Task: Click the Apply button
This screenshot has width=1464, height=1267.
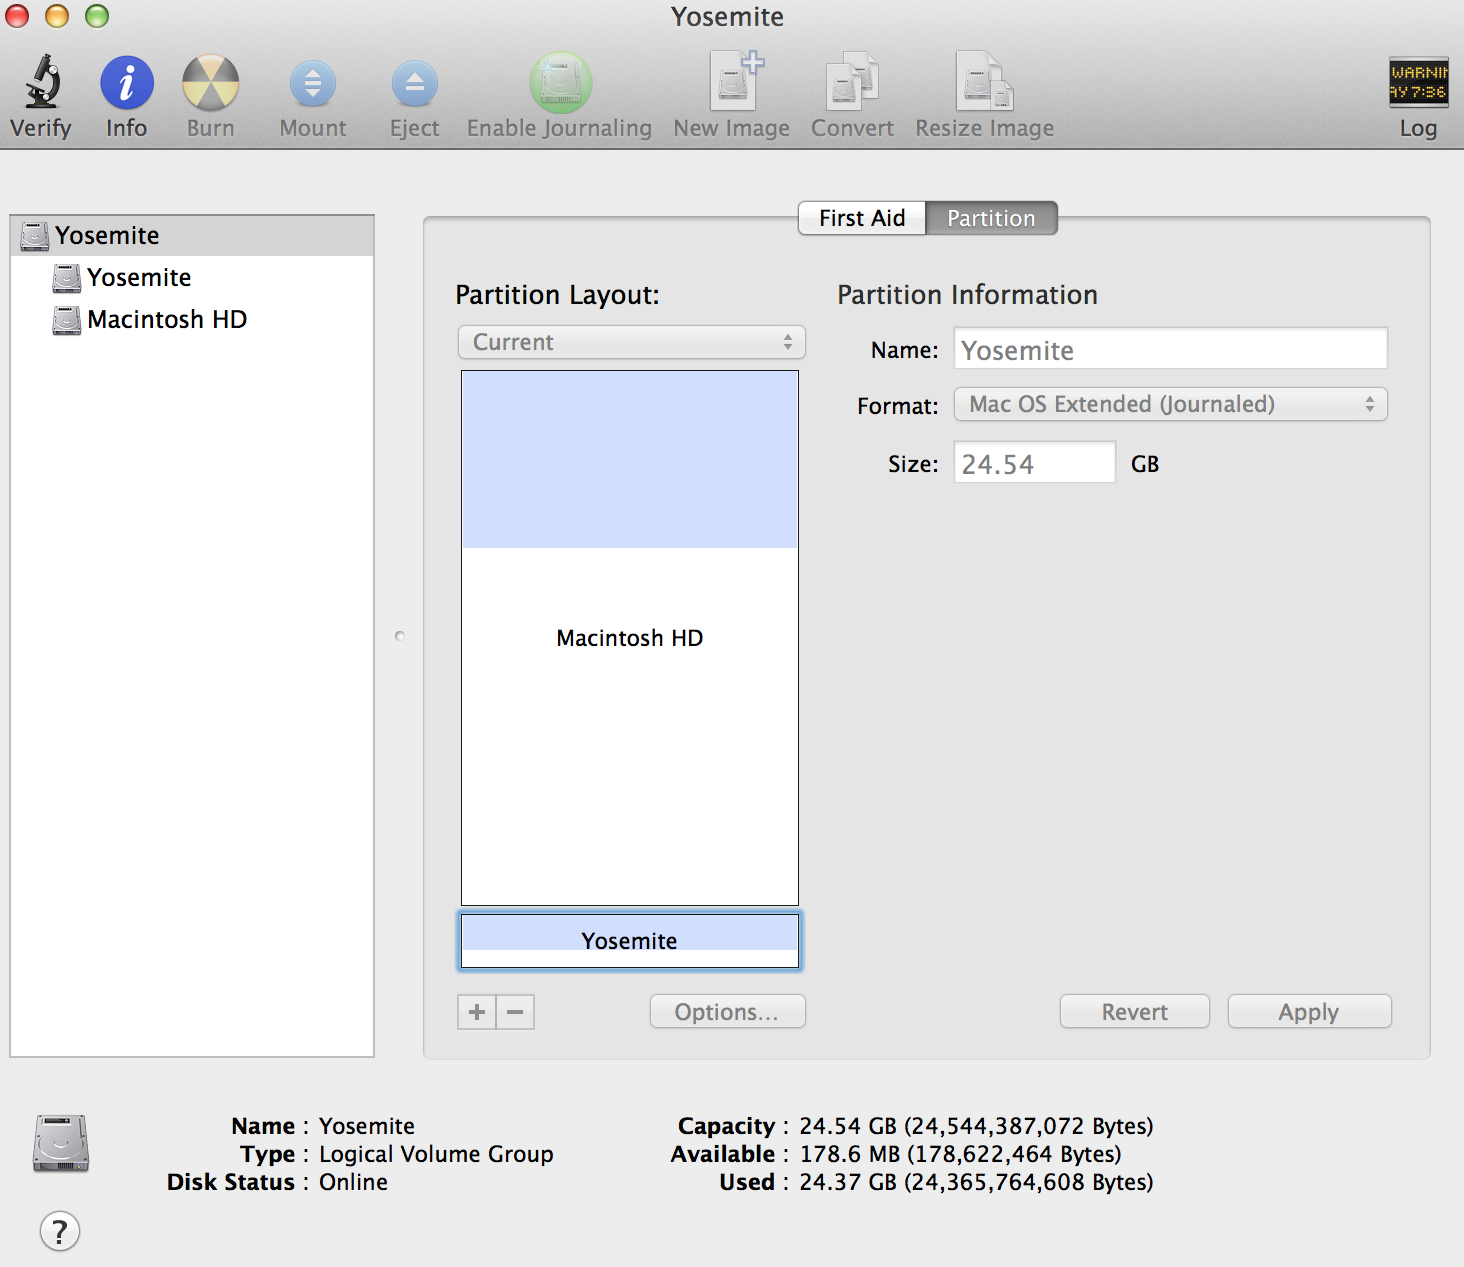Action: pos(1309,1012)
